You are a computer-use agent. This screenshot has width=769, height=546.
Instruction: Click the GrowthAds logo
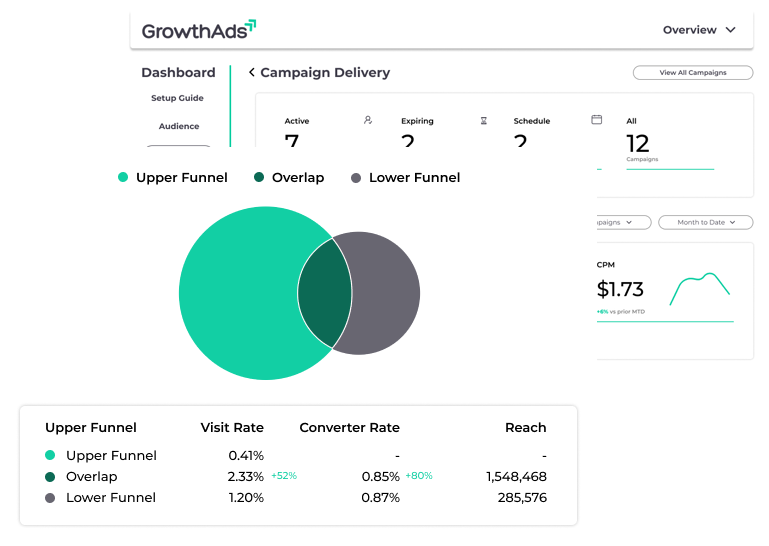pyautogui.click(x=198, y=30)
